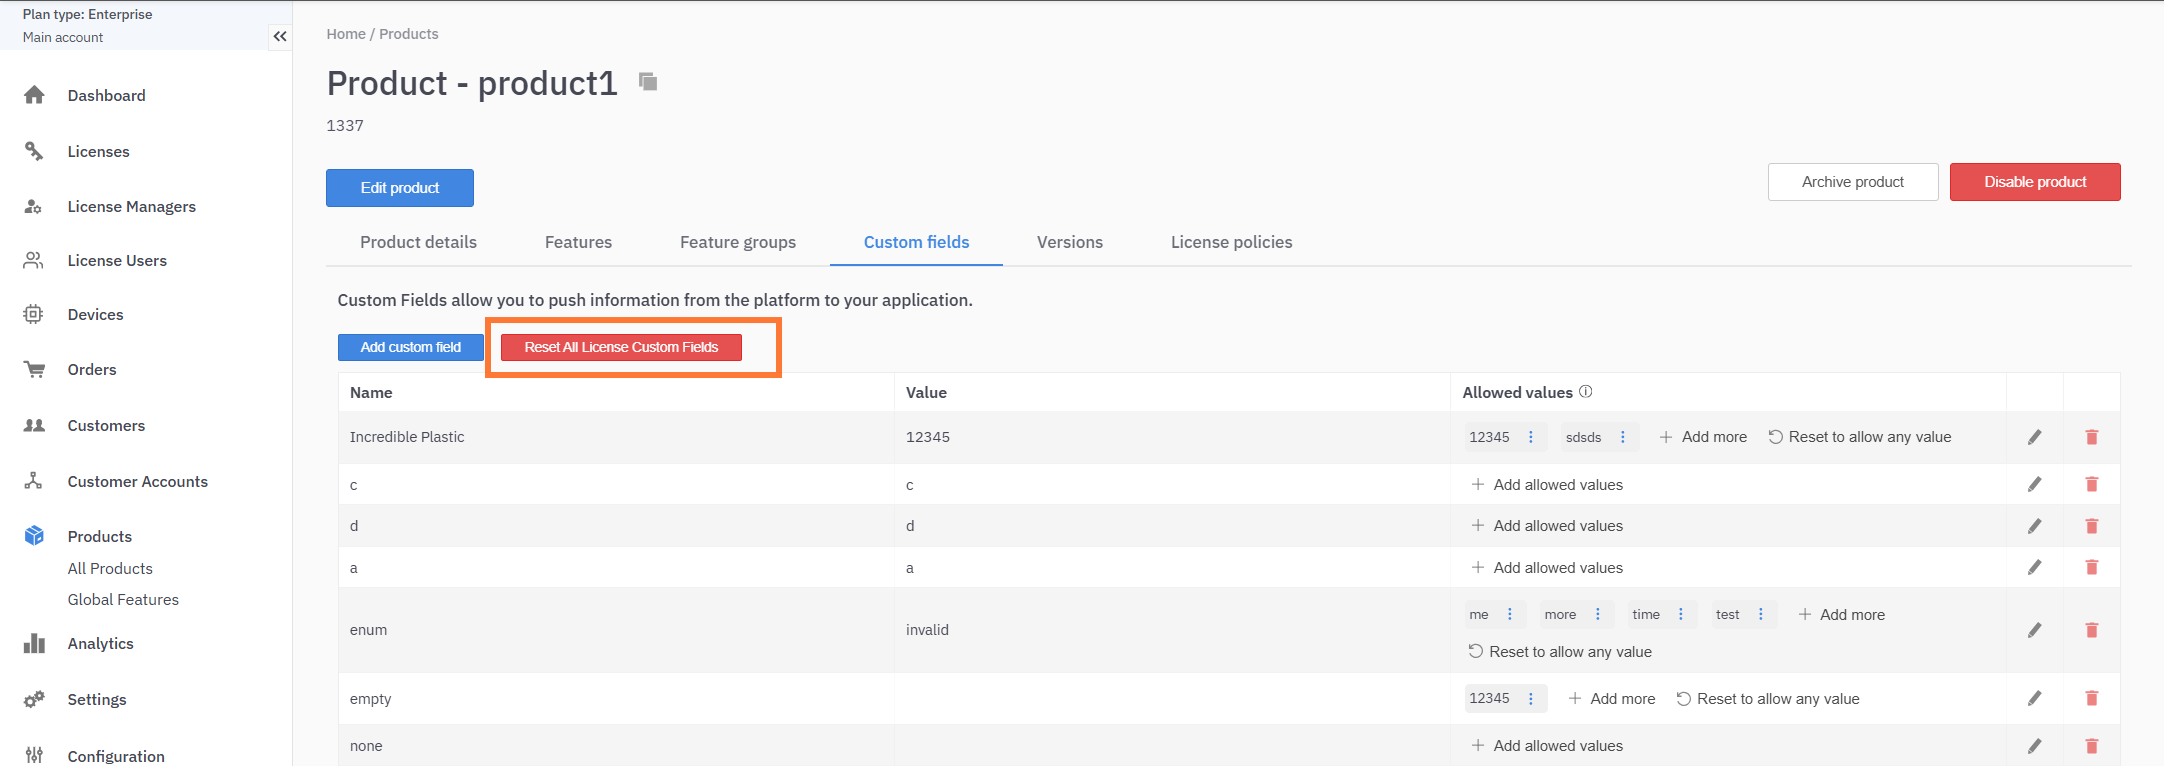Open Dashboard from the home icon
Screen dimensions: 2164x766
click(34, 95)
